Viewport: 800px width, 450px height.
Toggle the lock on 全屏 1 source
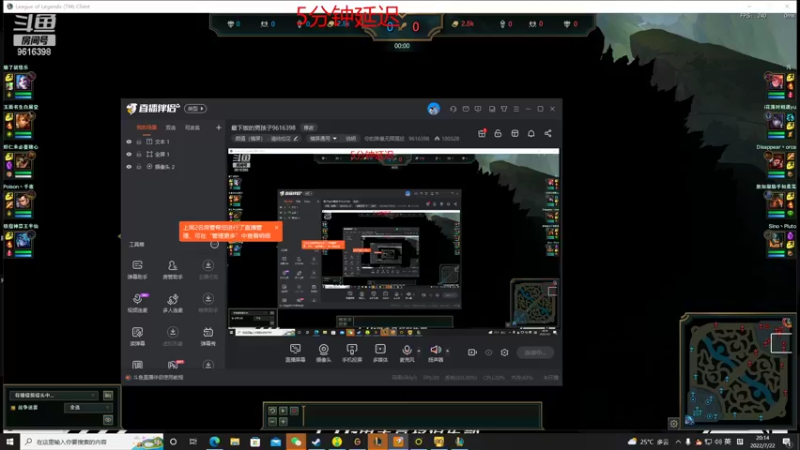pyautogui.click(x=139, y=154)
